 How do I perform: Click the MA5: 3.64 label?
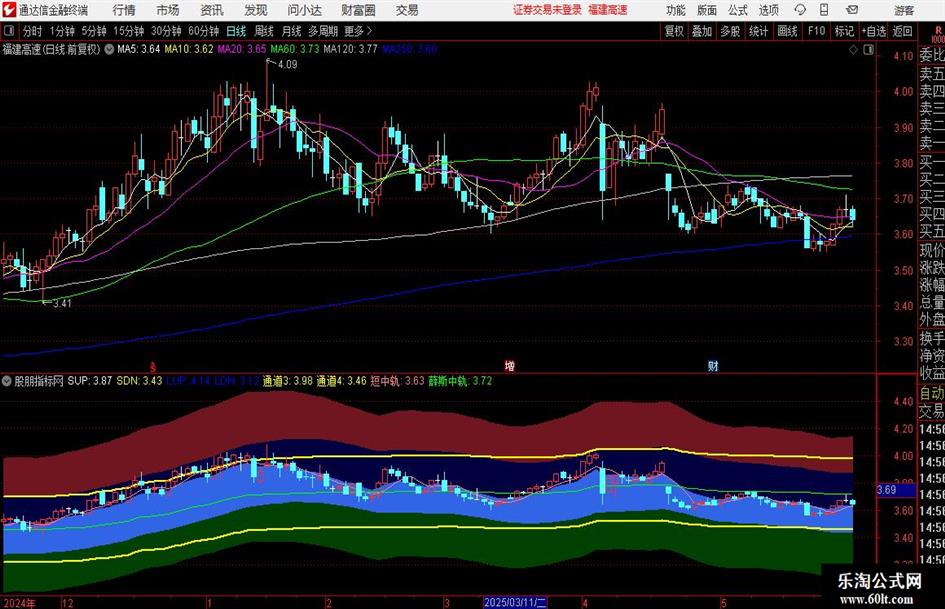click(139, 49)
